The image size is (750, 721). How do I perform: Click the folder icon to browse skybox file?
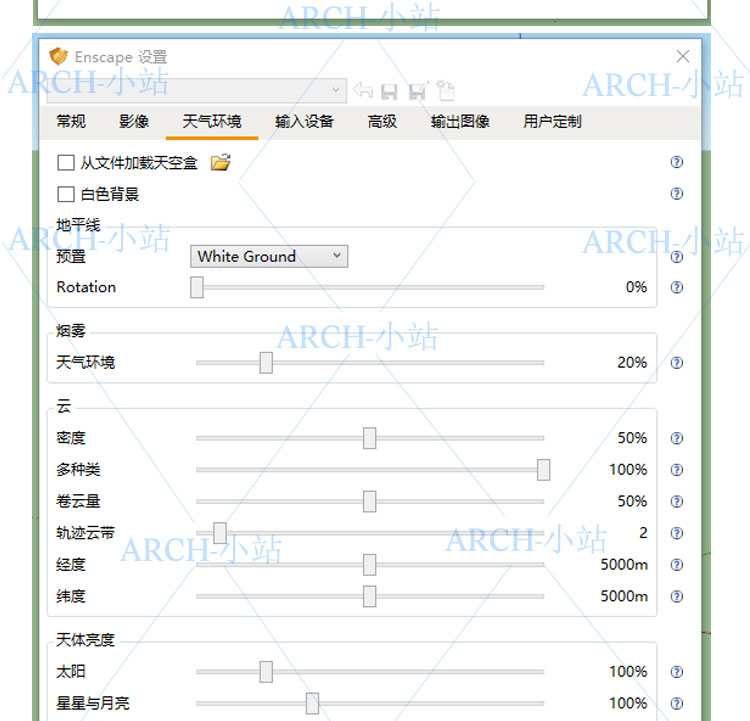pyautogui.click(x=220, y=162)
